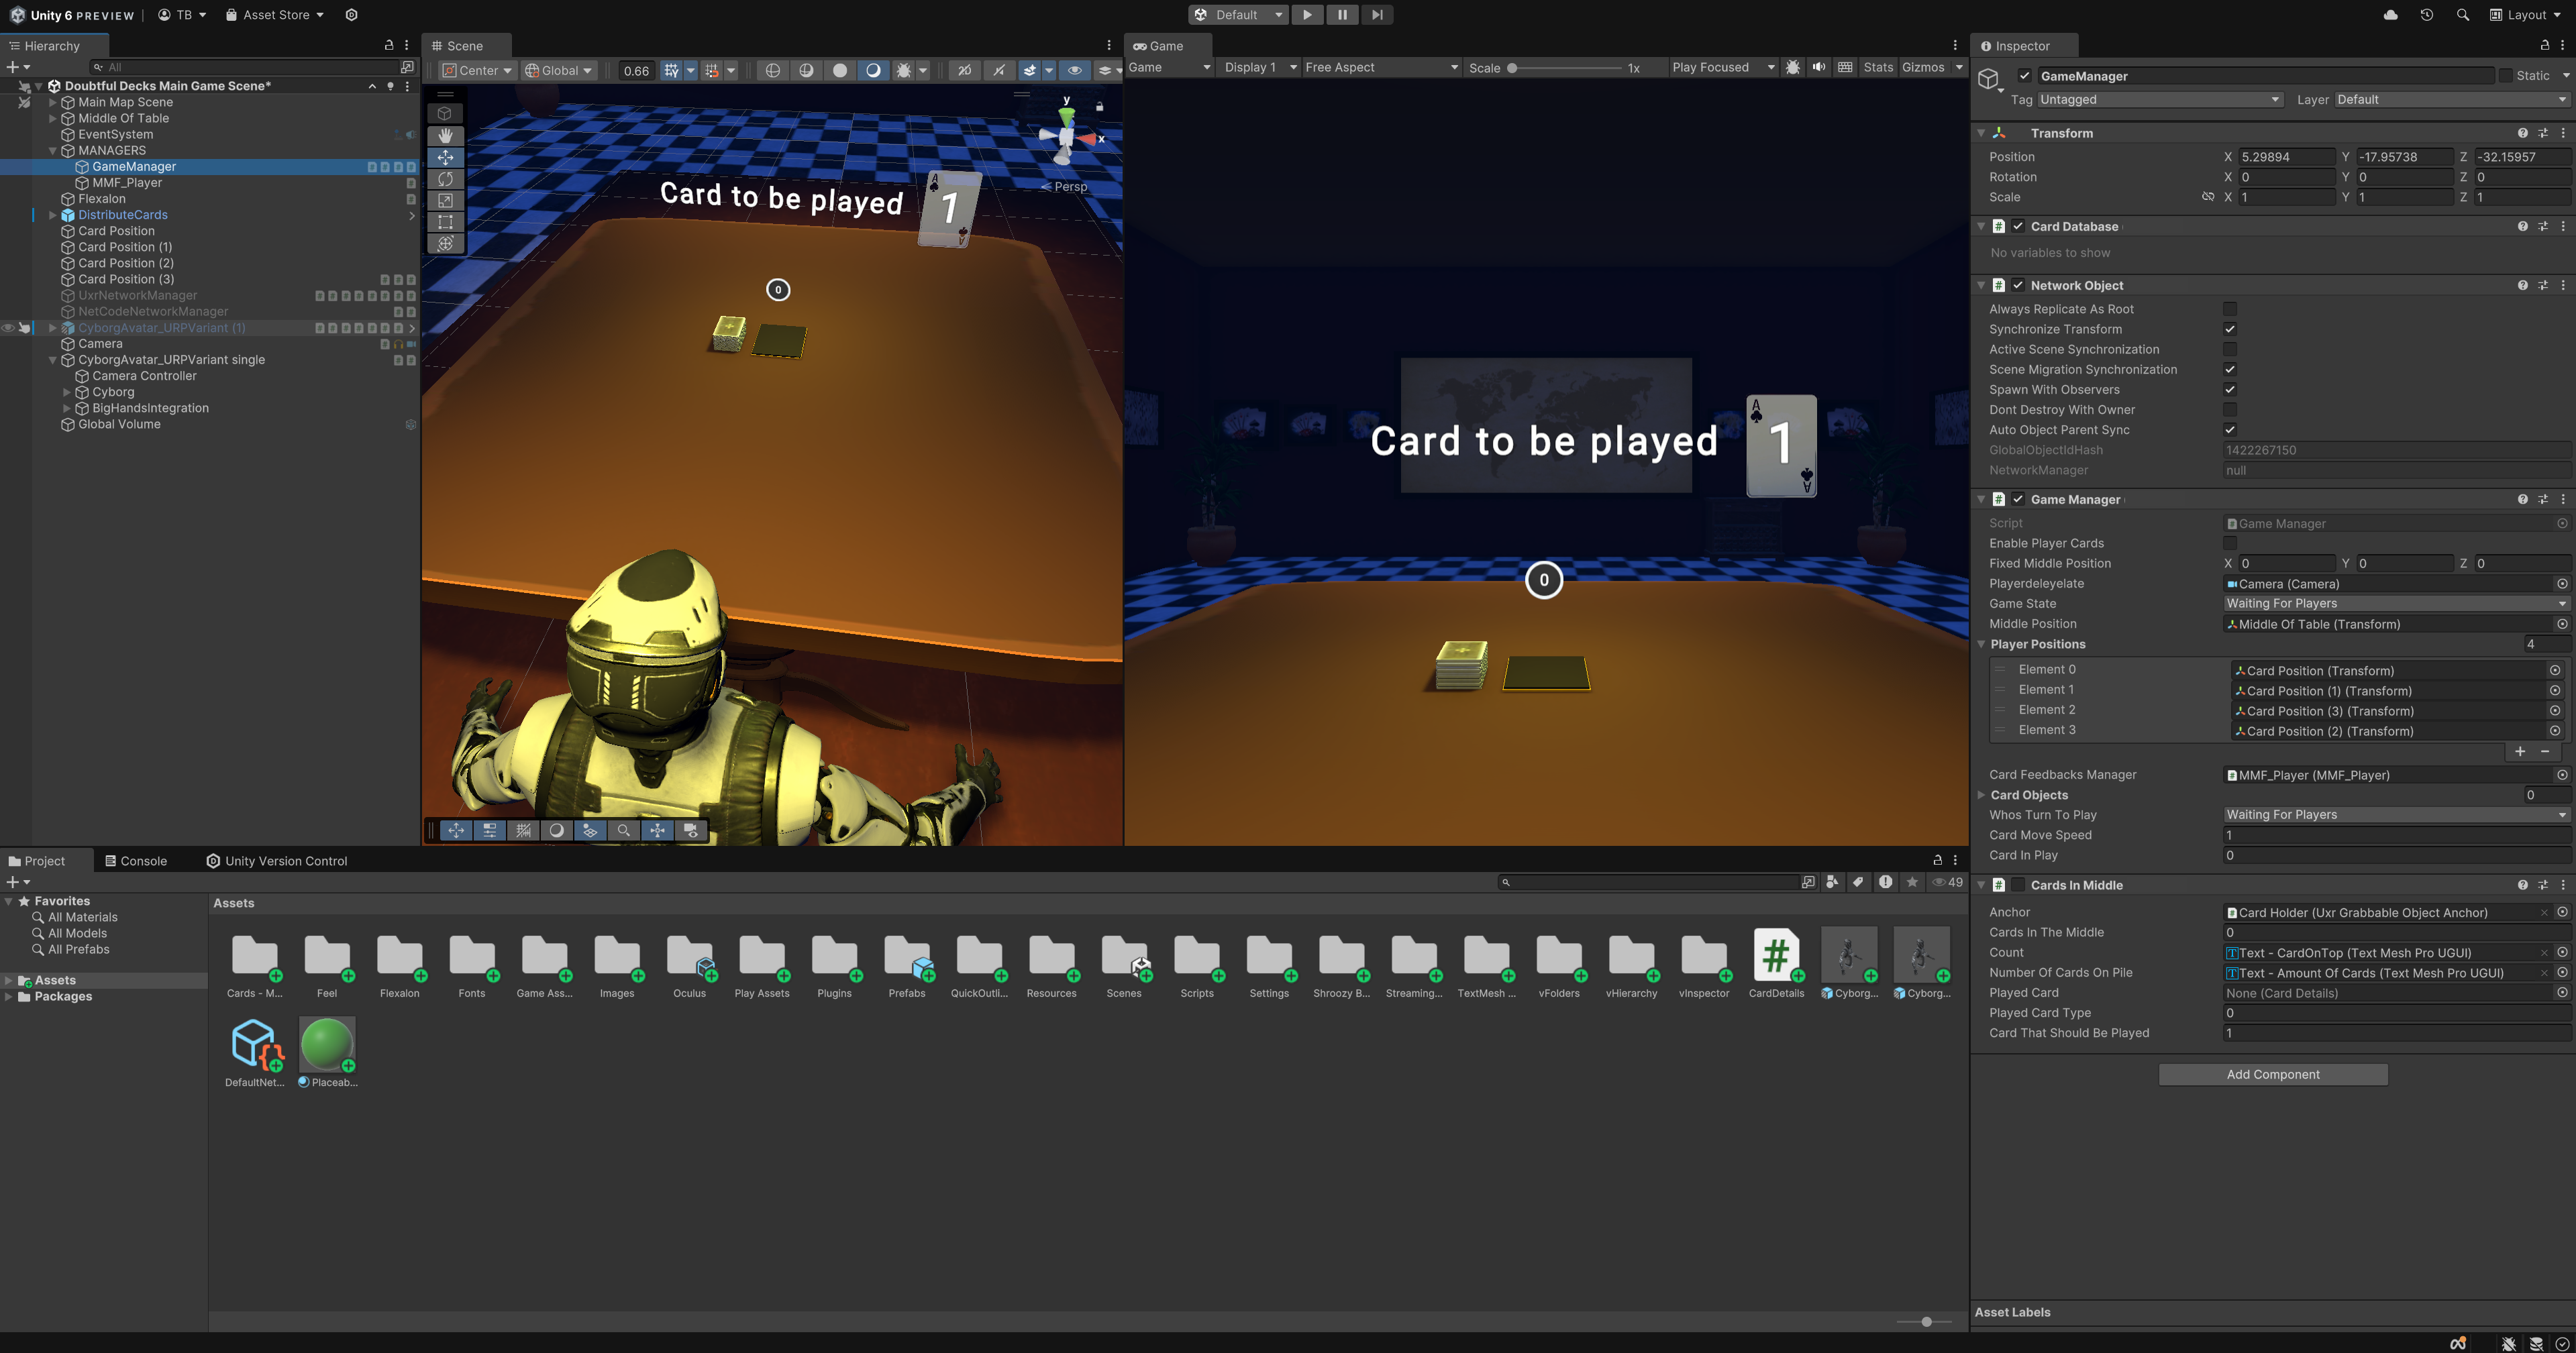Open global search magnifier icon

[2462, 15]
